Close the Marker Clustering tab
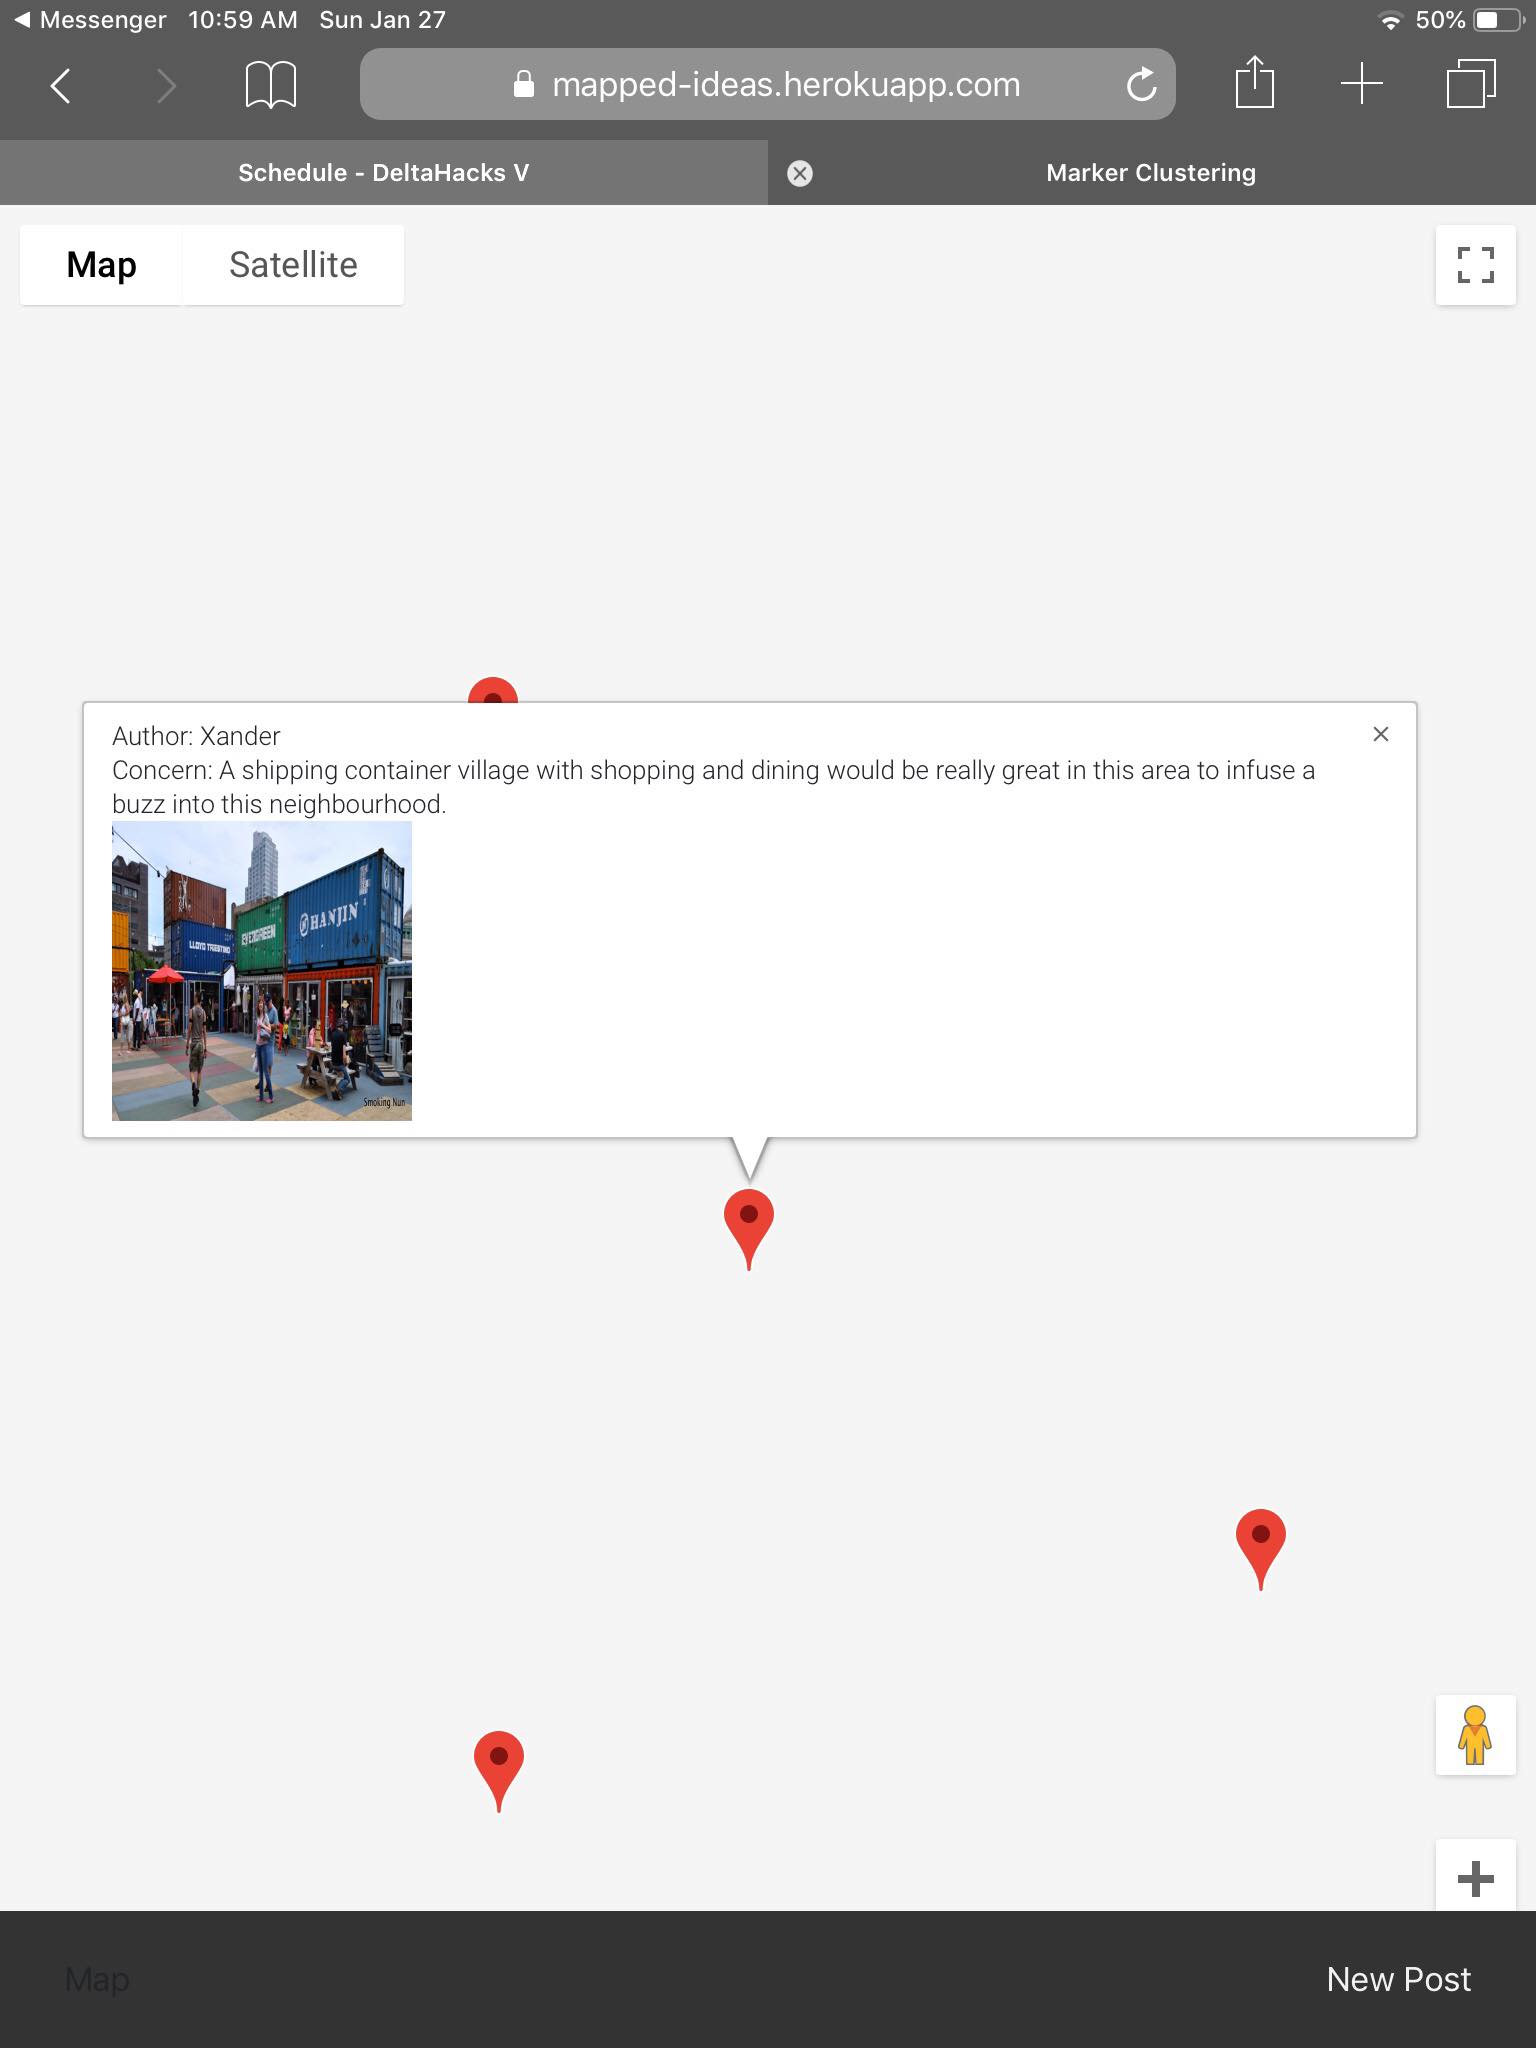The width and height of the screenshot is (1536, 2048). pyautogui.click(x=800, y=174)
